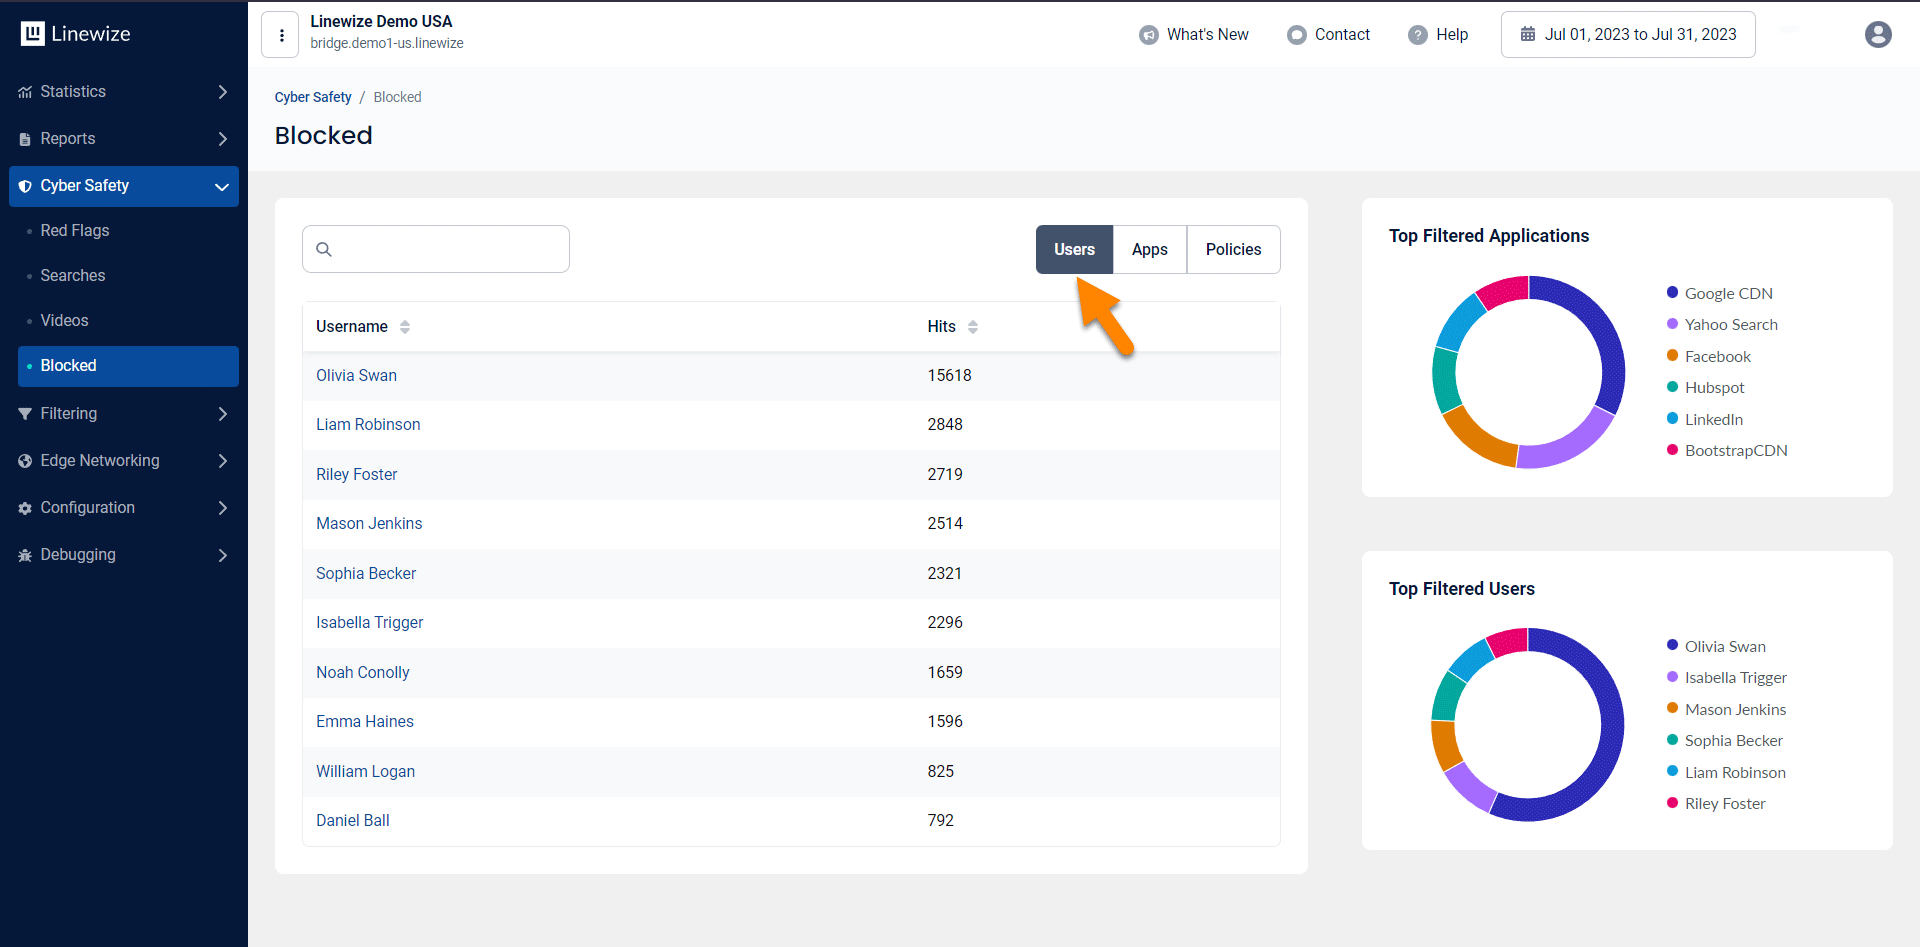Viewport: 1920px width, 947px height.
Task: Sort table by Username column arrows
Action: (x=405, y=327)
